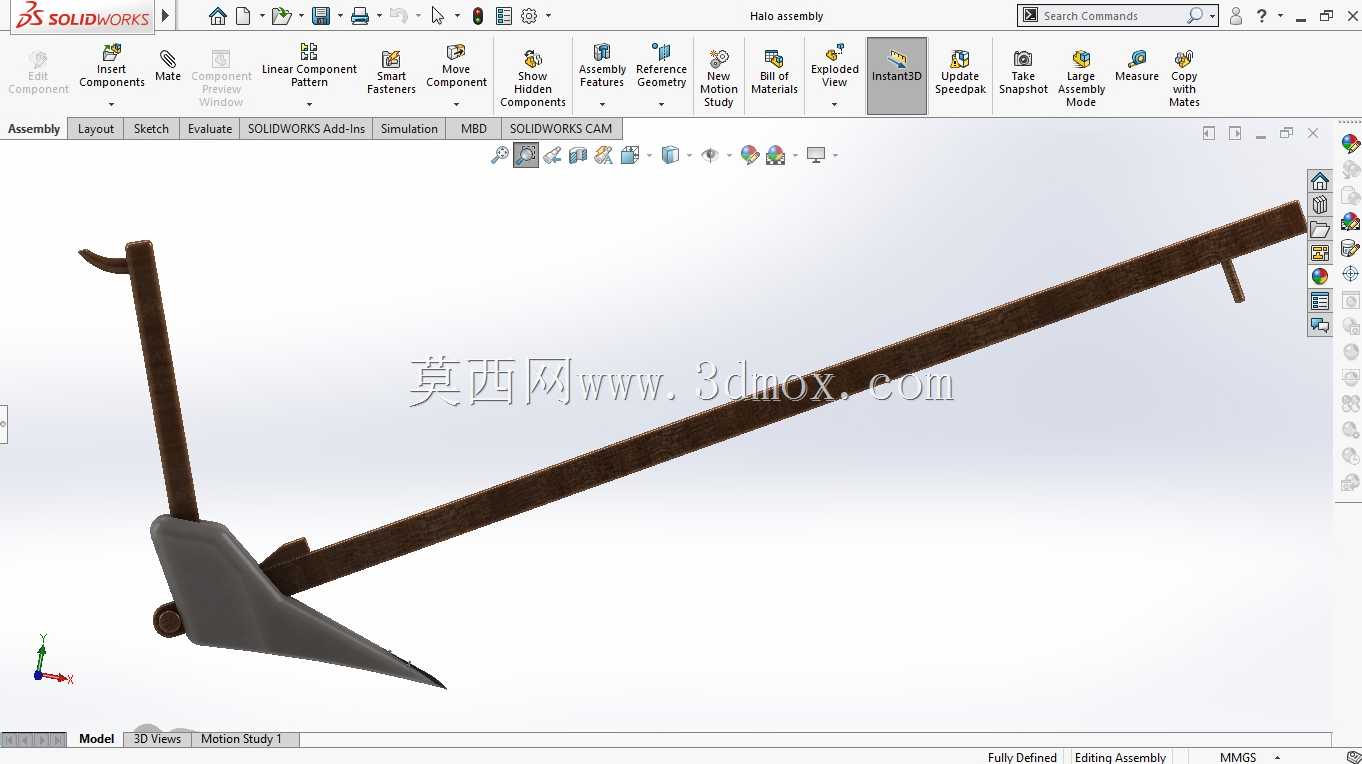Switch to the Evaluate tab

(210, 128)
